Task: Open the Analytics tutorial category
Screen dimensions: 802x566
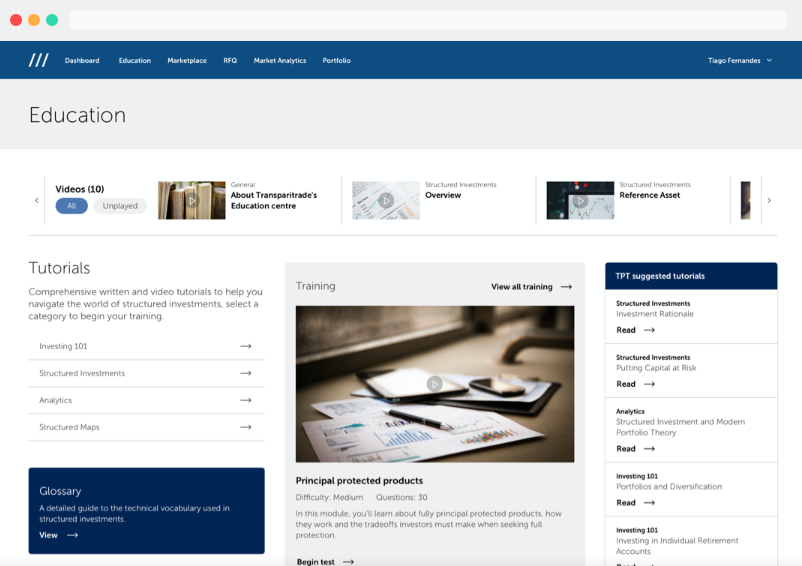Action: click(146, 400)
